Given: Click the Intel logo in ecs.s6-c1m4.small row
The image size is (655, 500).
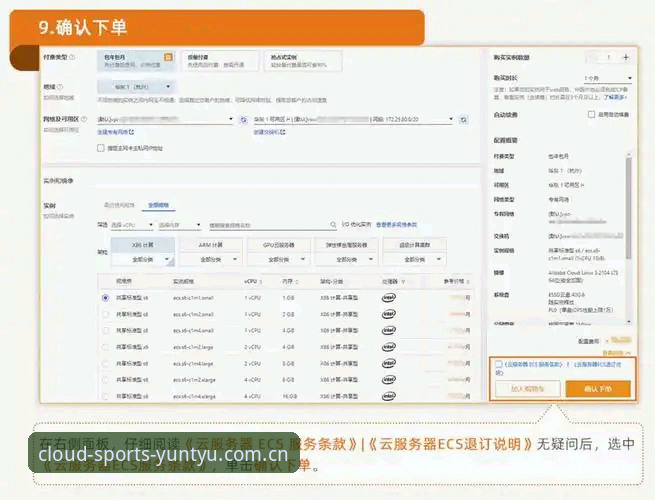Looking at the screenshot, I should [x=388, y=330].
